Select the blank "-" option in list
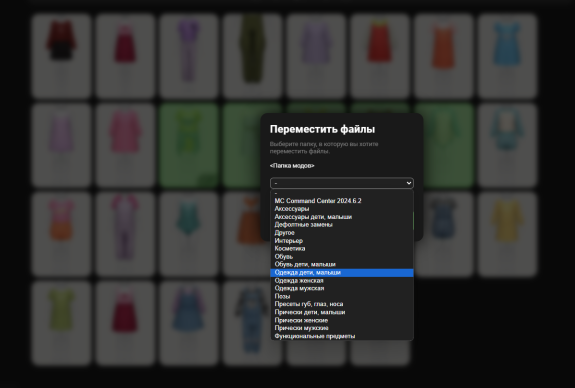This screenshot has height=388, width=575. (x=342, y=193)
